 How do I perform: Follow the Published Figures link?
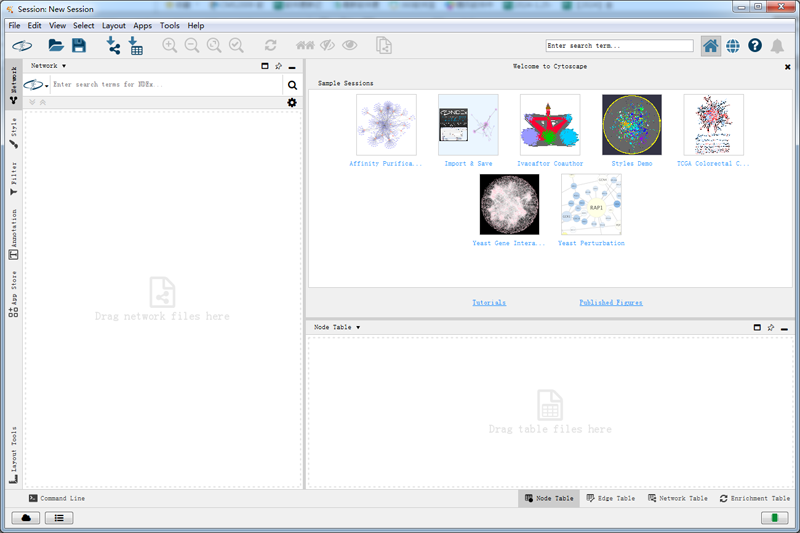pyautogui.click(x=611, y=302)
